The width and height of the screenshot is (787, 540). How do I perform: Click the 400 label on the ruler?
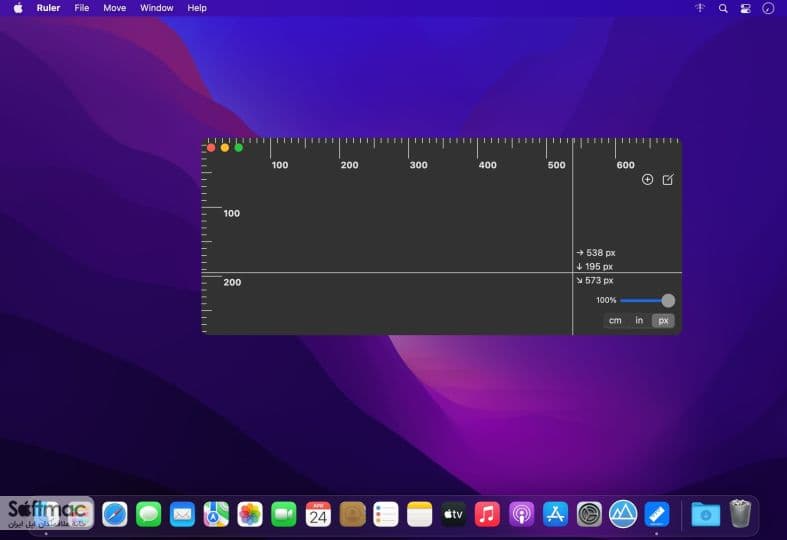487,165
